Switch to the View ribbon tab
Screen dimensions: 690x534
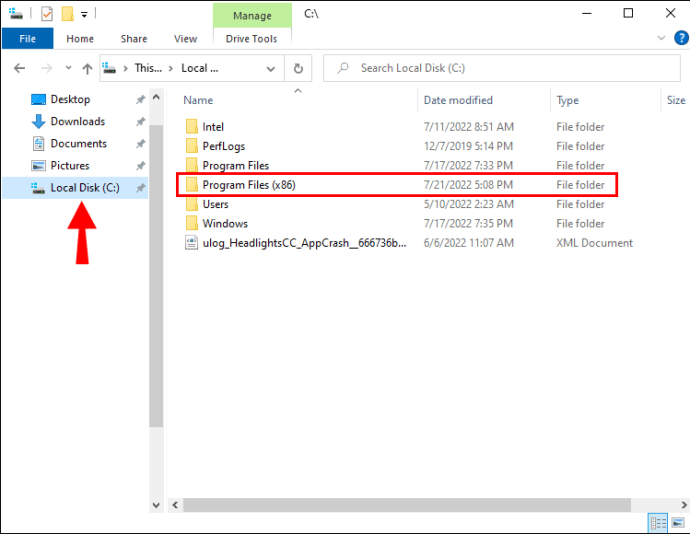185,39
